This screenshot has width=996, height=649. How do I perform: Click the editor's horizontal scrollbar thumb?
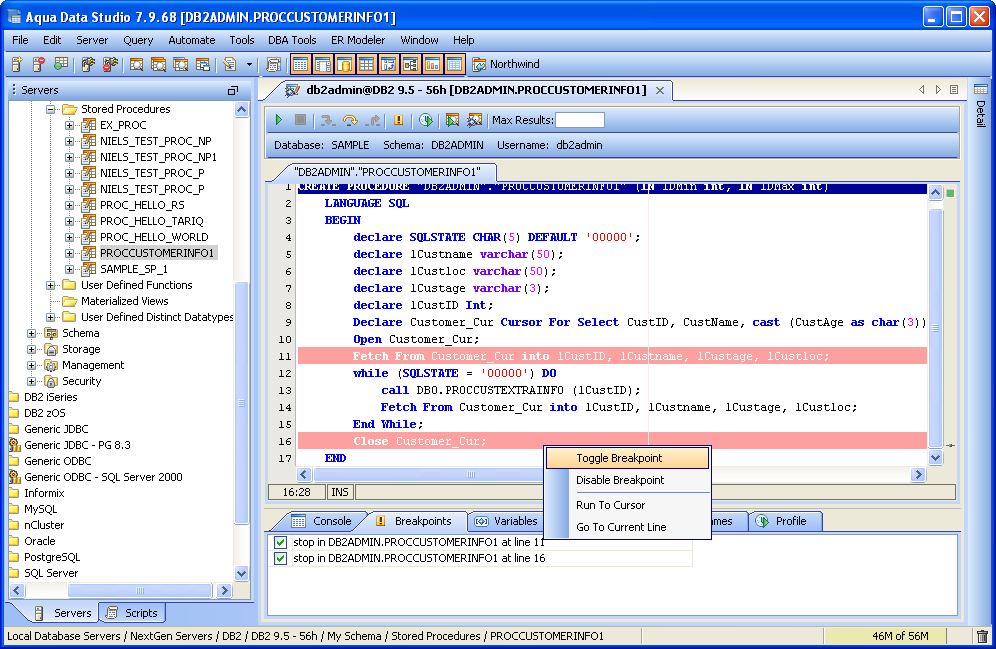[x=470, y=475]
